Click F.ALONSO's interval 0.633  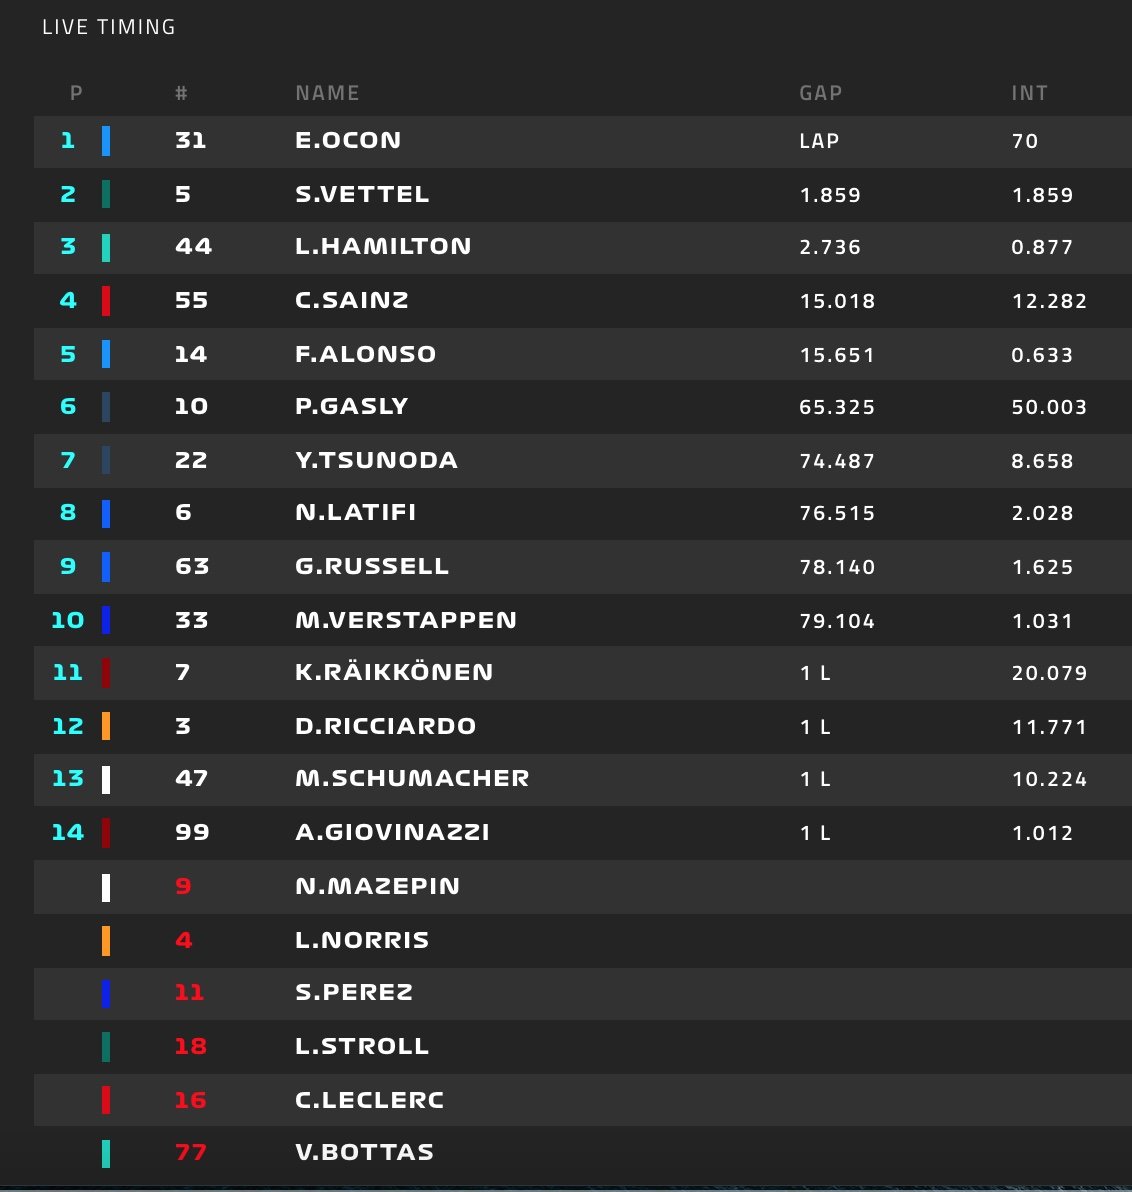point(1042,355)
